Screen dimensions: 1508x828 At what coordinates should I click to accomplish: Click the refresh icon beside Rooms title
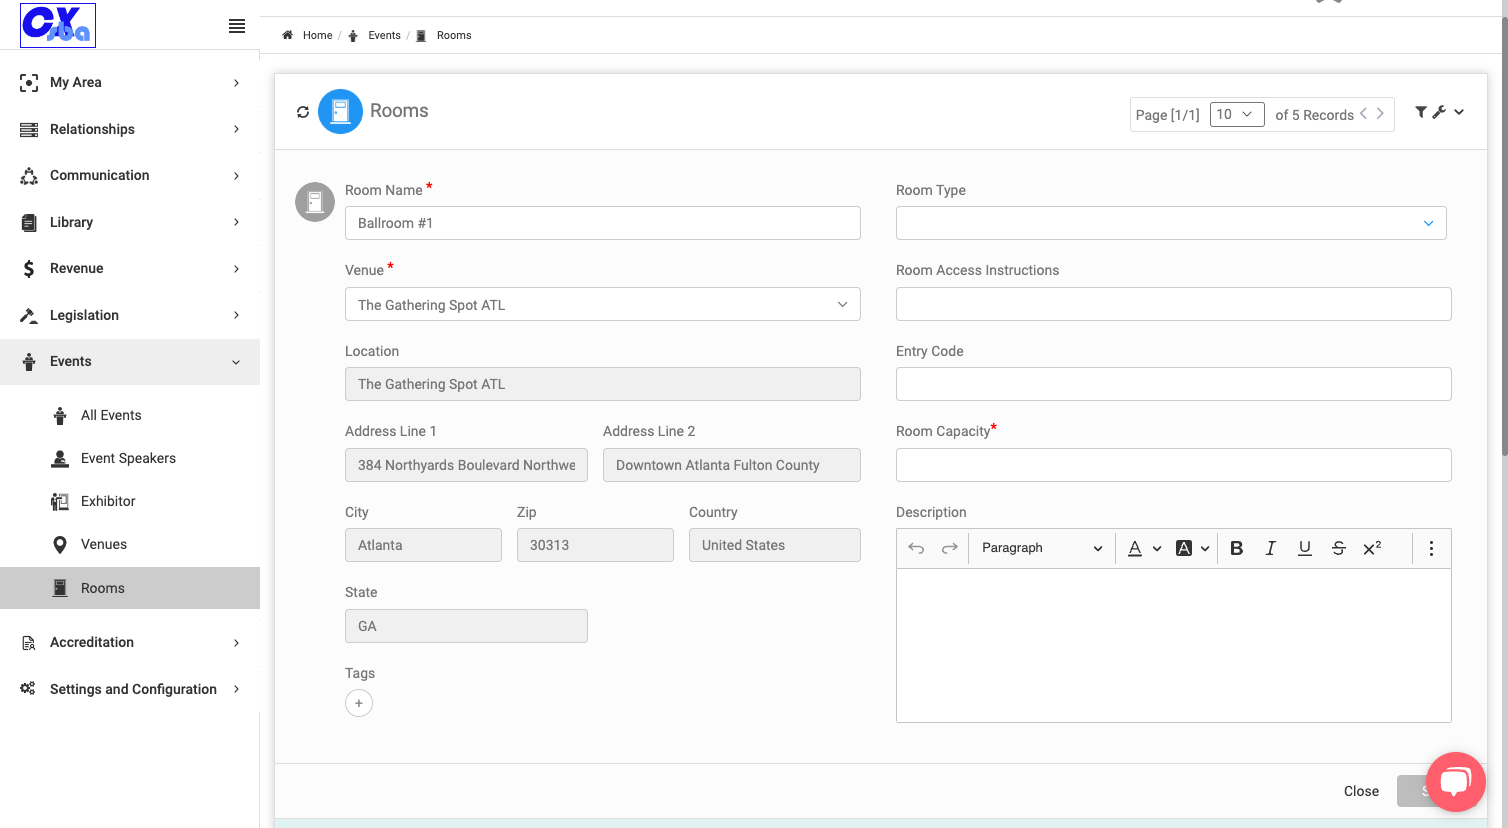[x=303, y=112]
